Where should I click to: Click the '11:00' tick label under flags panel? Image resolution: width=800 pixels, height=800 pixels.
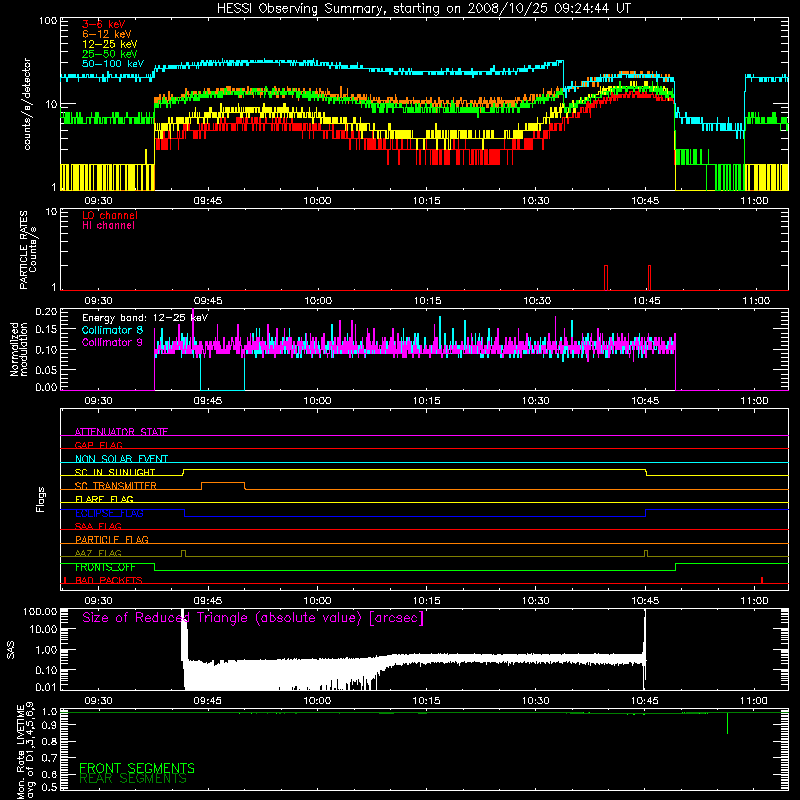tap(754, 601)
